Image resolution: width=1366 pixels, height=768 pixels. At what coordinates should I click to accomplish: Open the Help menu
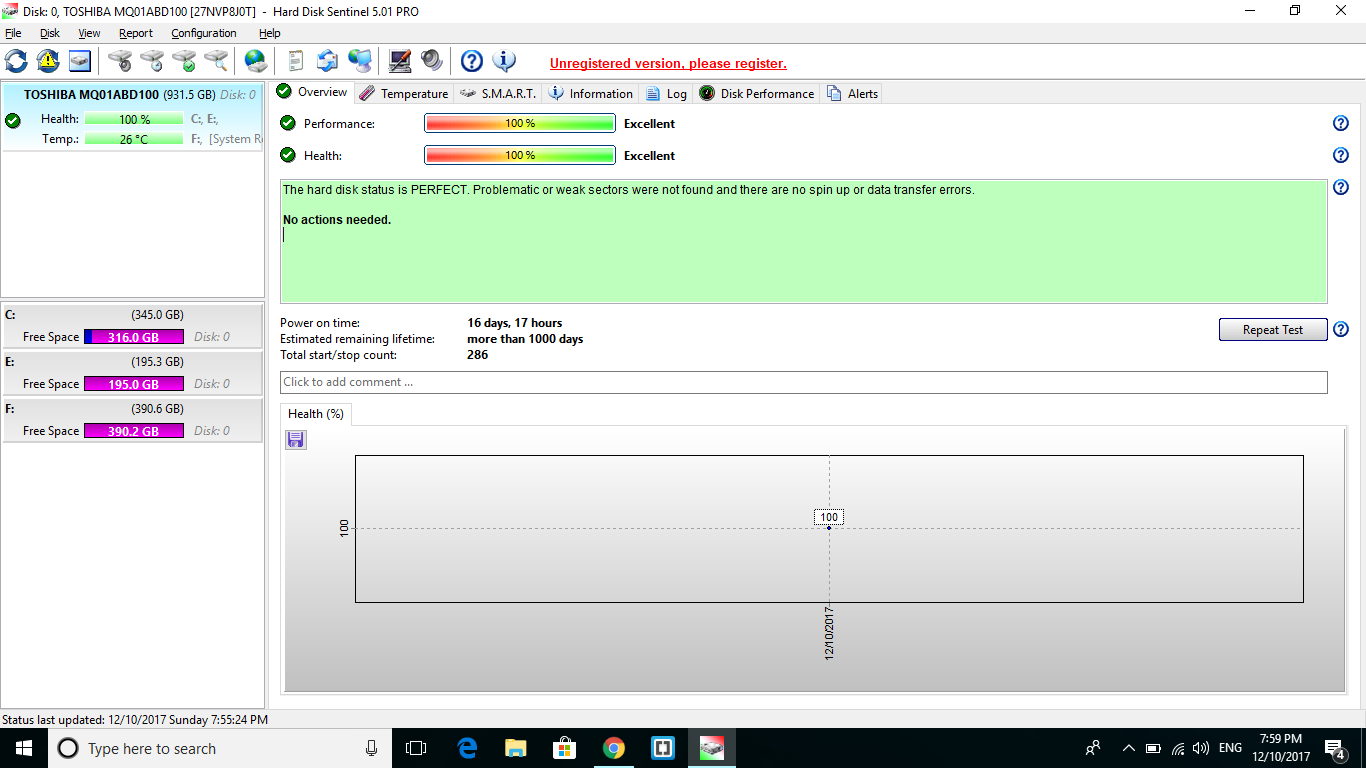pos(270,33)
